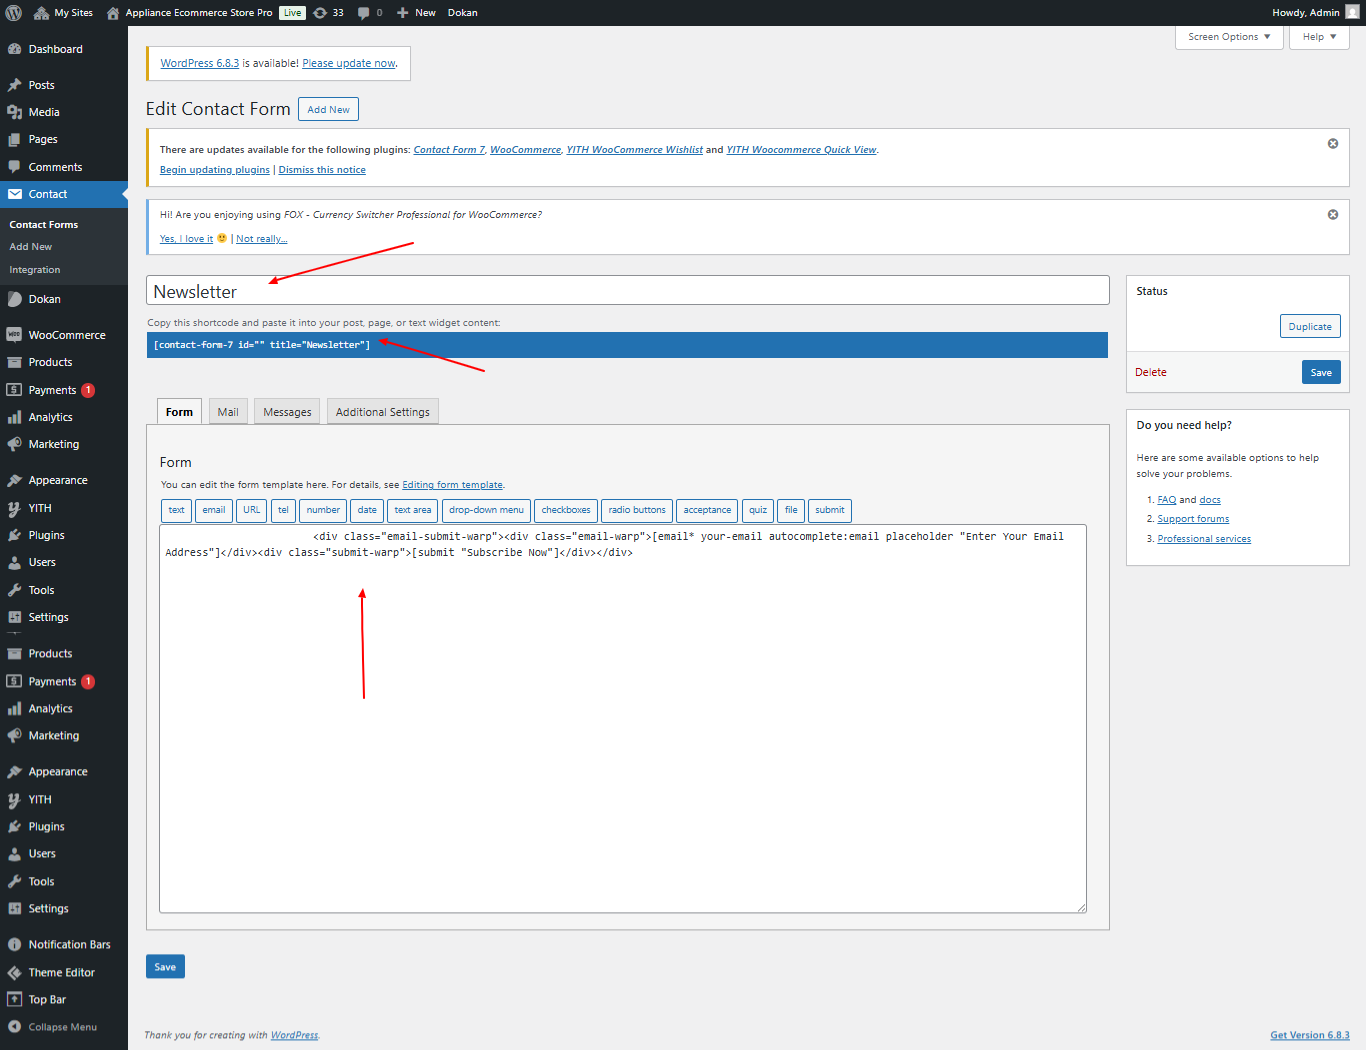Open the My Sites admin bar menu
This screenshot has width=1366, height=1051.
tap(63, 13)
